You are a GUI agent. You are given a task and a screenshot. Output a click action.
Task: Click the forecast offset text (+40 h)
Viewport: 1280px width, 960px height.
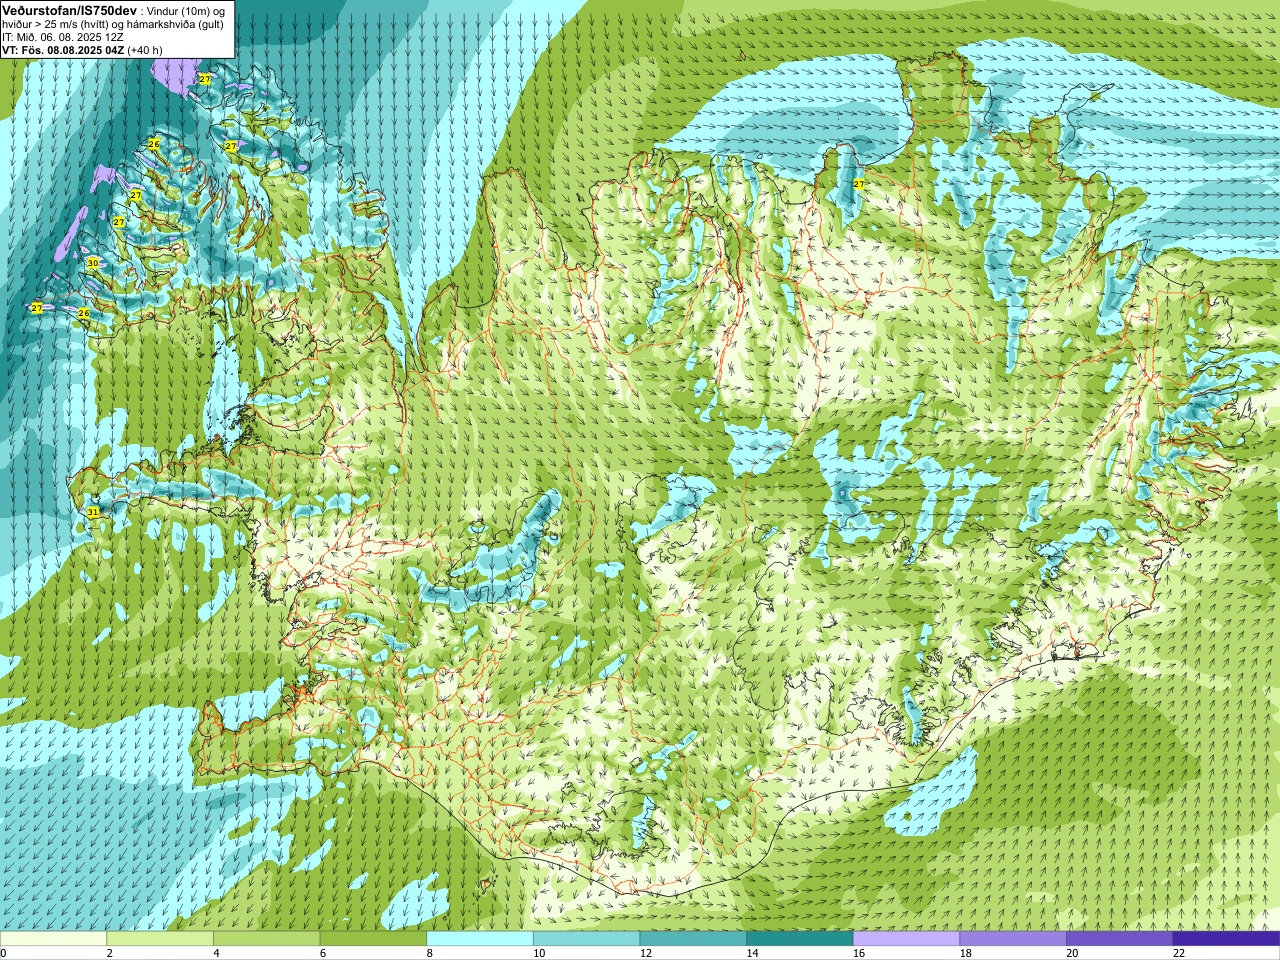(145, 50)
